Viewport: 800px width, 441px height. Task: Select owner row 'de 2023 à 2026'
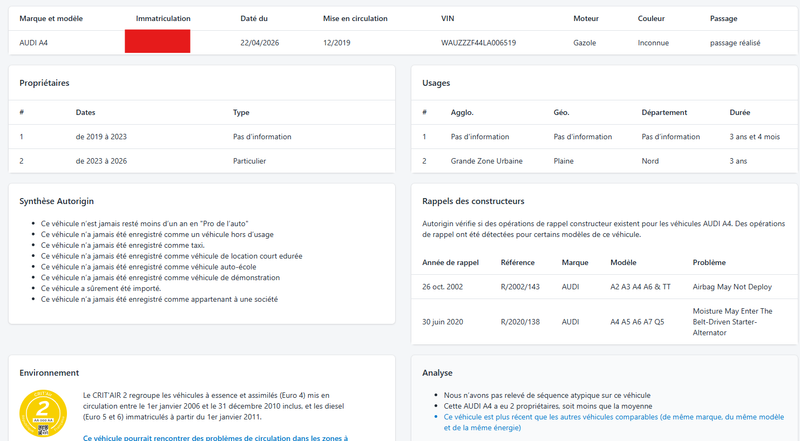[202, 161]
